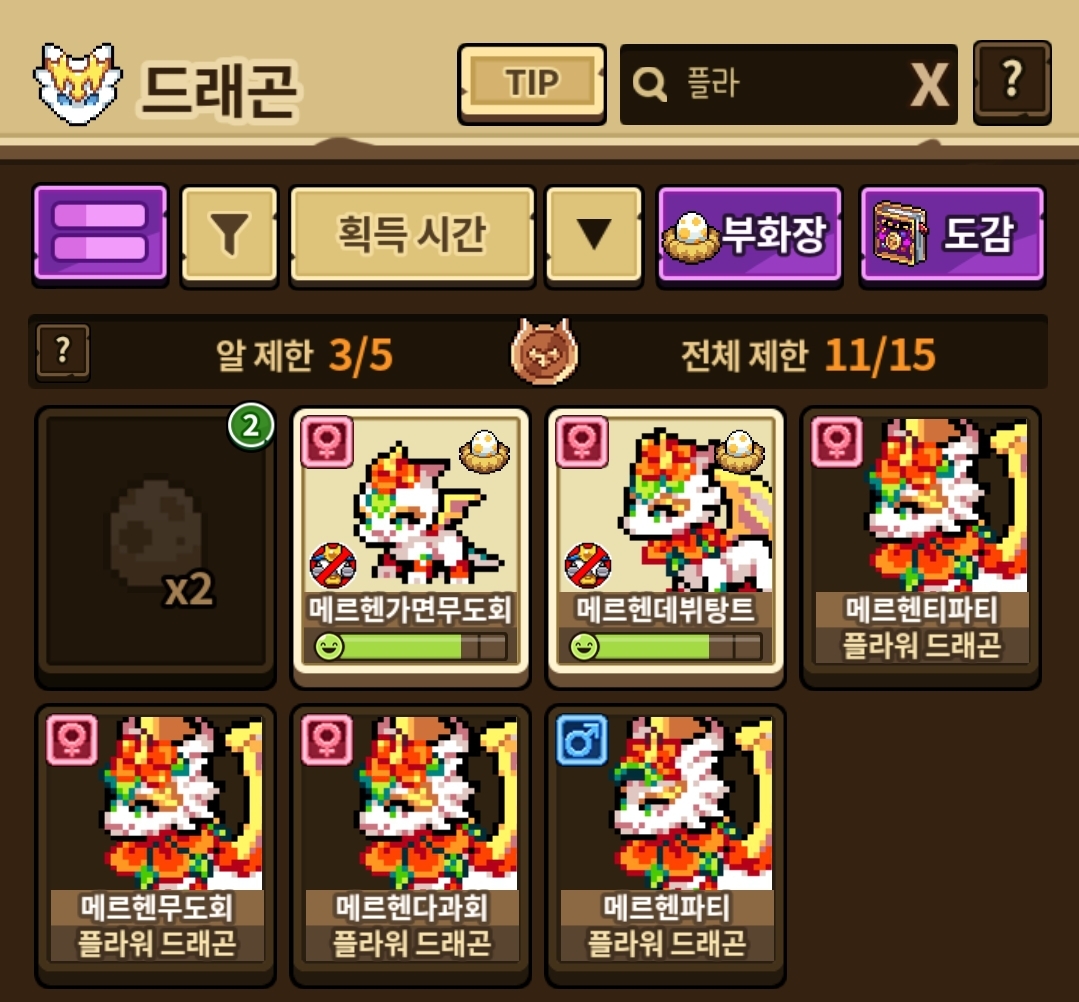Flip sort order with the down arrow
Screen dimensions: 1079x1002
pyautogui.click(x=594, y=235)
